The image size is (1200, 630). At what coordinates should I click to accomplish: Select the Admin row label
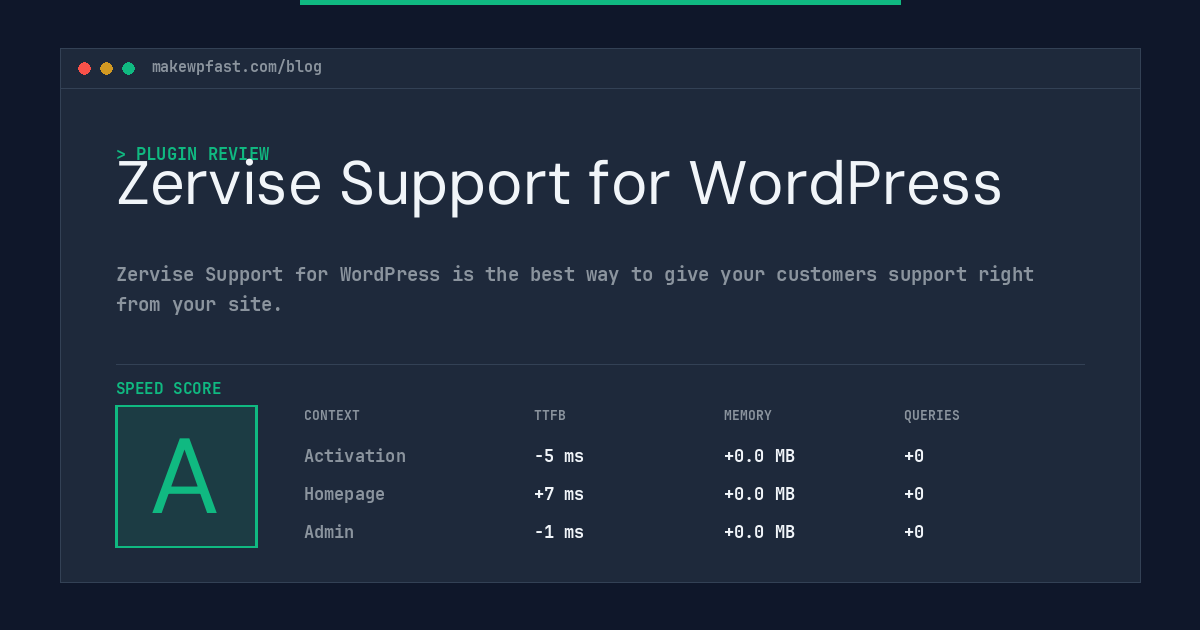(x=329, y=532)
